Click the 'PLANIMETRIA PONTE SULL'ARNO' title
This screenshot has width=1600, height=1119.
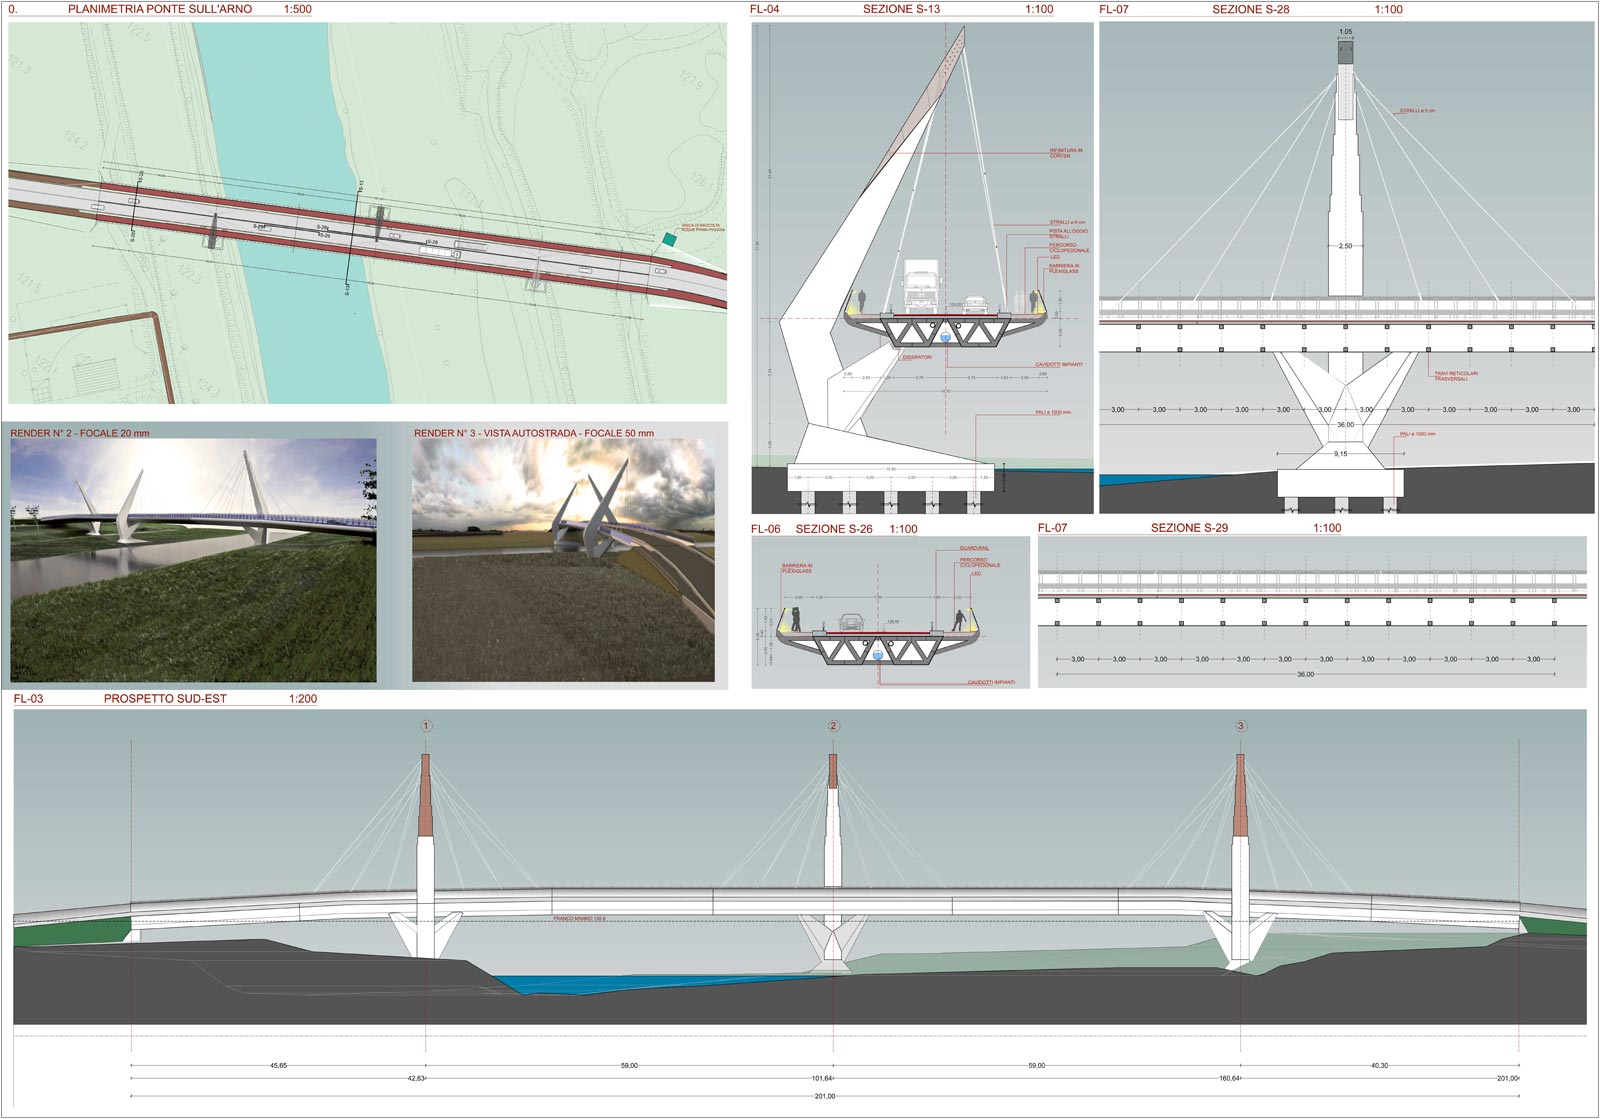160,9
